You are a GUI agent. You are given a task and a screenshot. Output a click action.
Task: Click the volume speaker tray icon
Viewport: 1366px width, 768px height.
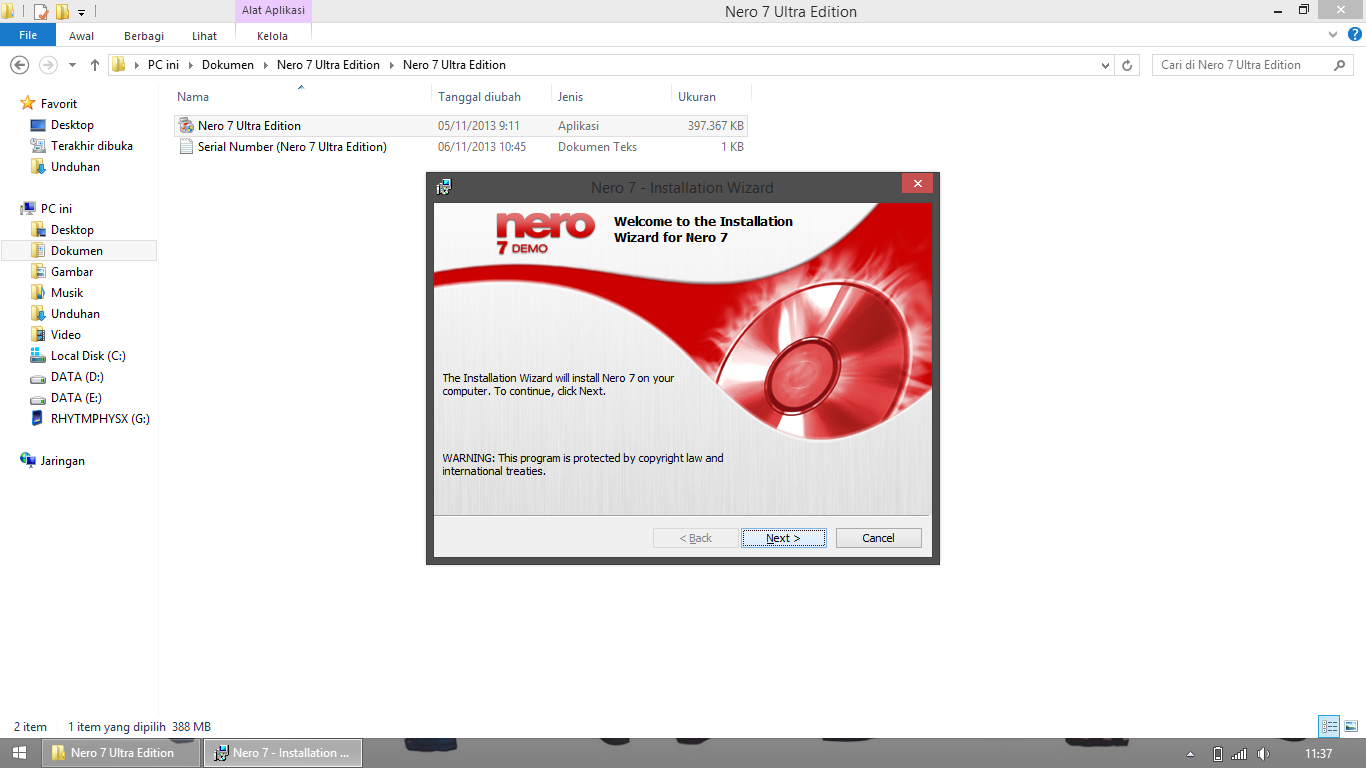coord(1263,754)
